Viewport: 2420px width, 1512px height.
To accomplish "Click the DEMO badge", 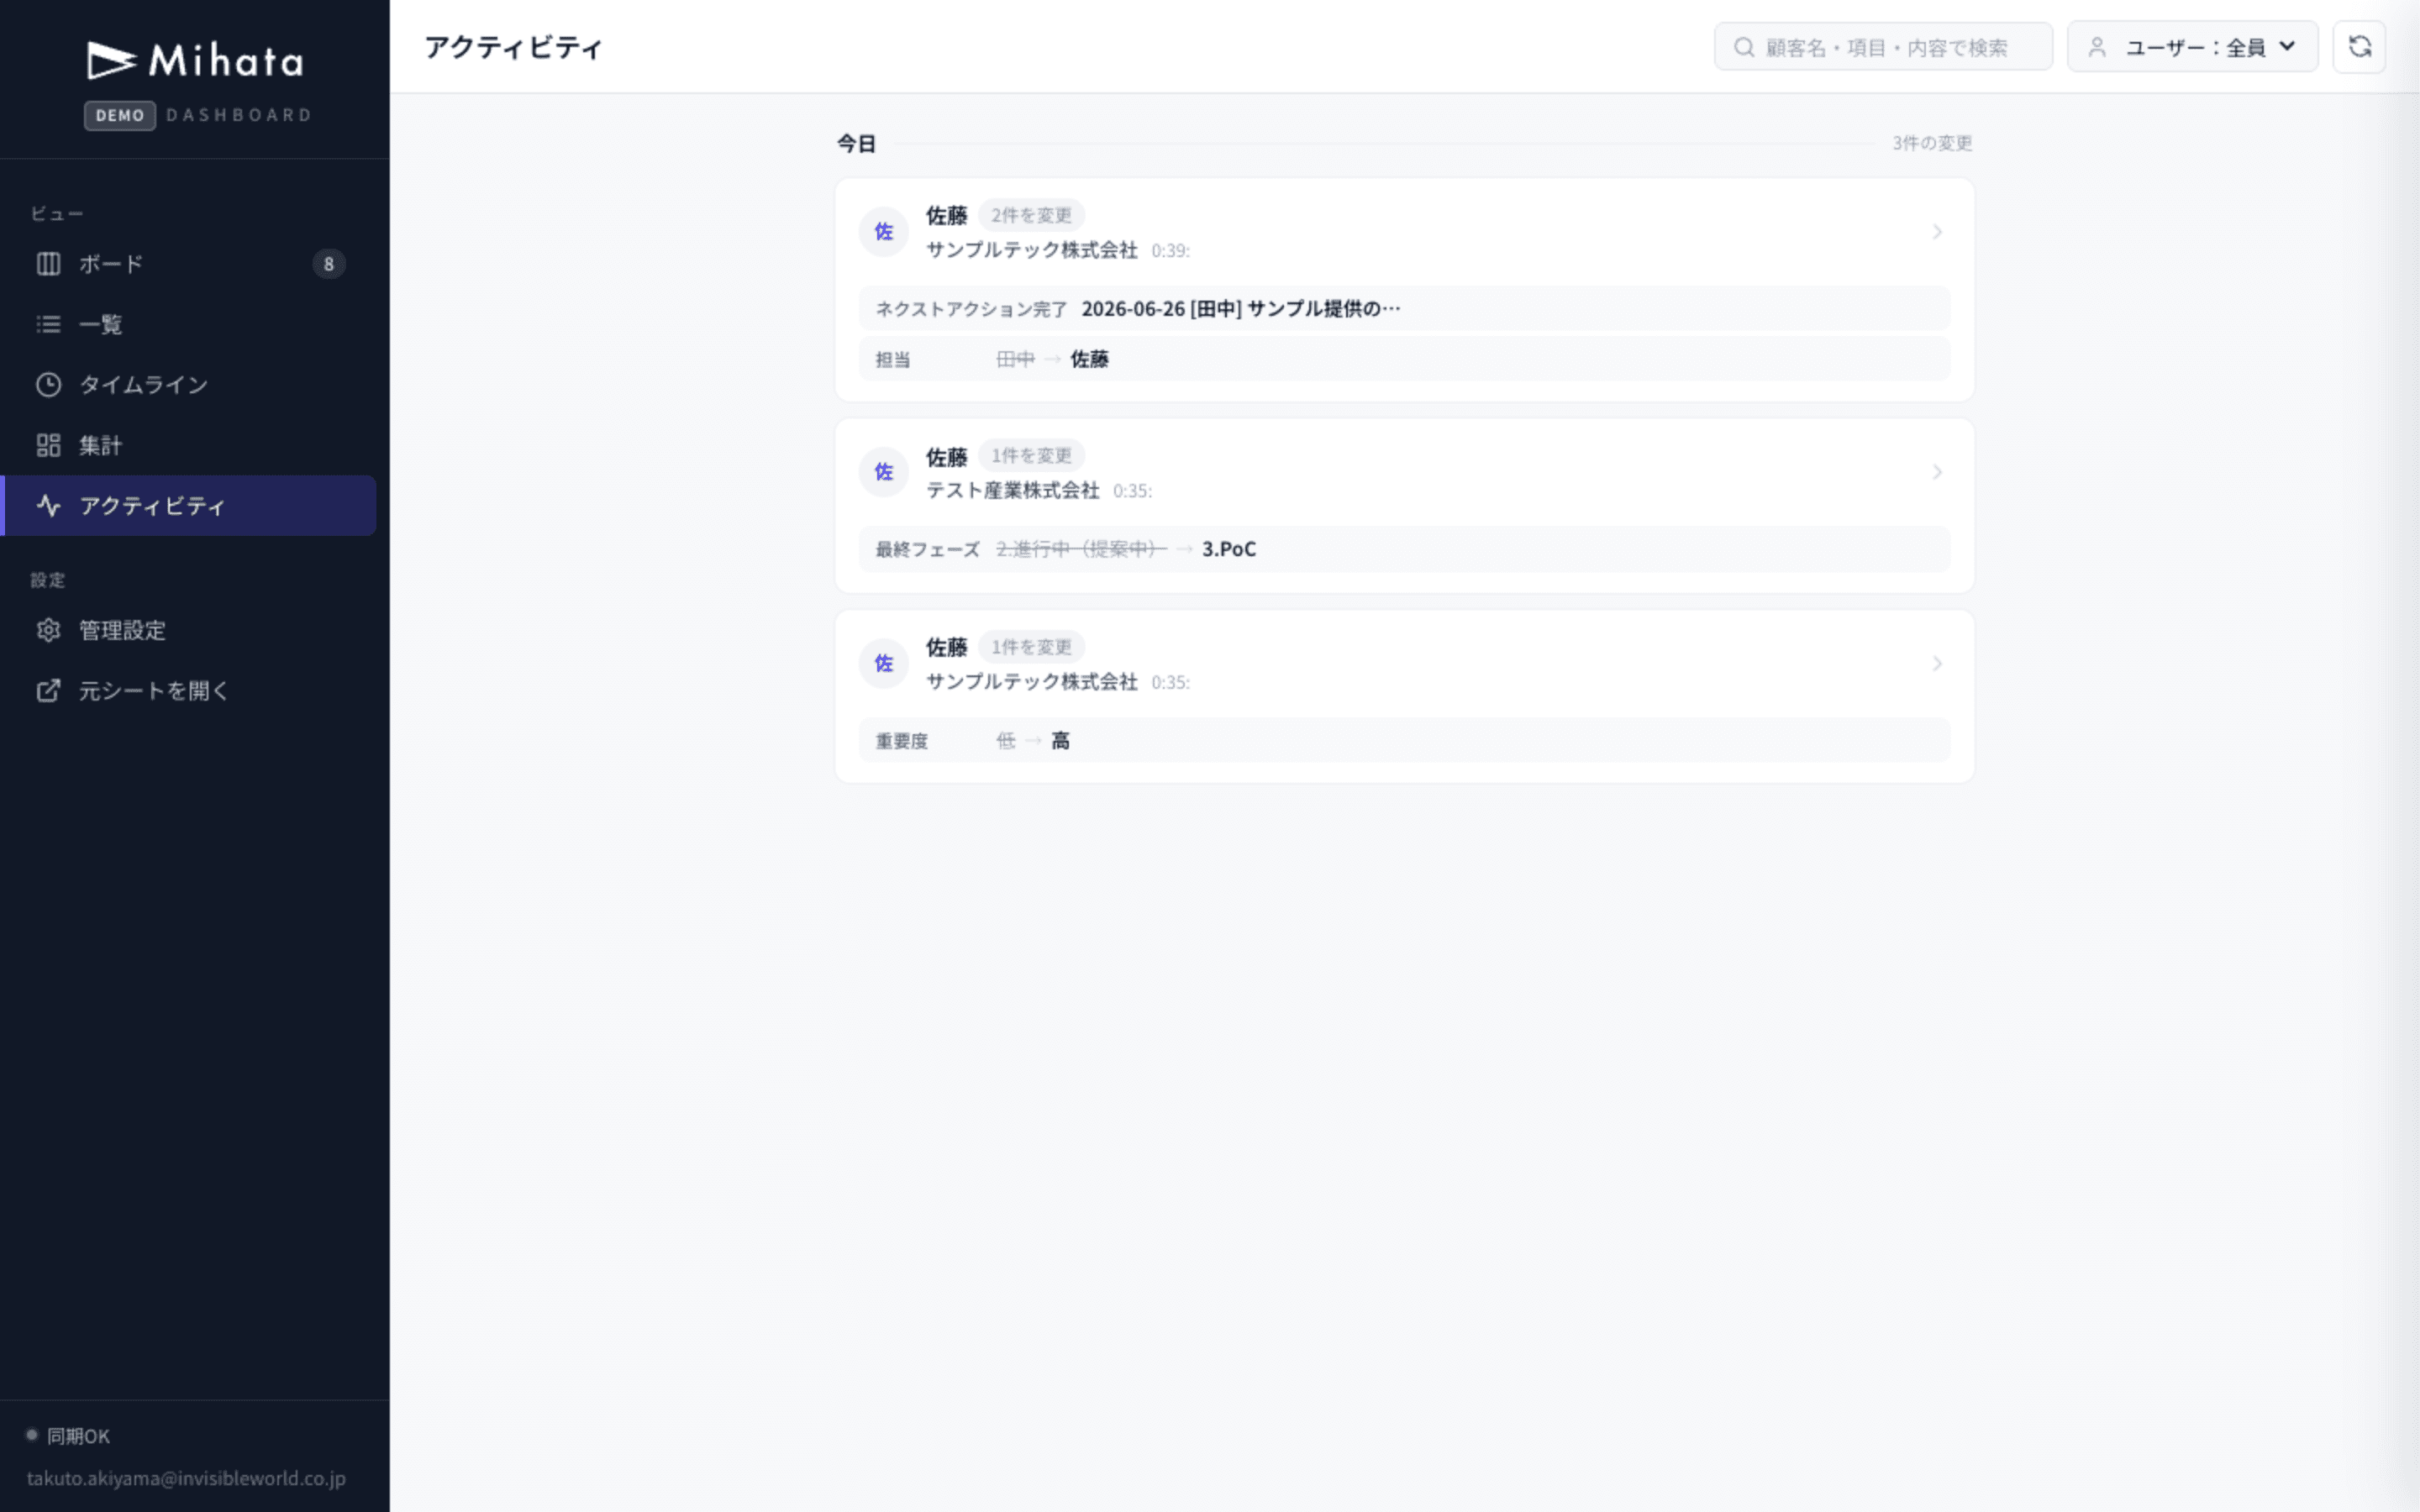I will pos(120,115).
